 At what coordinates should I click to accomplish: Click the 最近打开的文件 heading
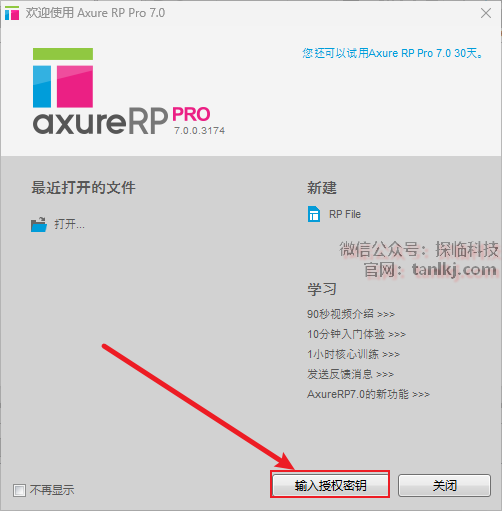coord(83,188)
